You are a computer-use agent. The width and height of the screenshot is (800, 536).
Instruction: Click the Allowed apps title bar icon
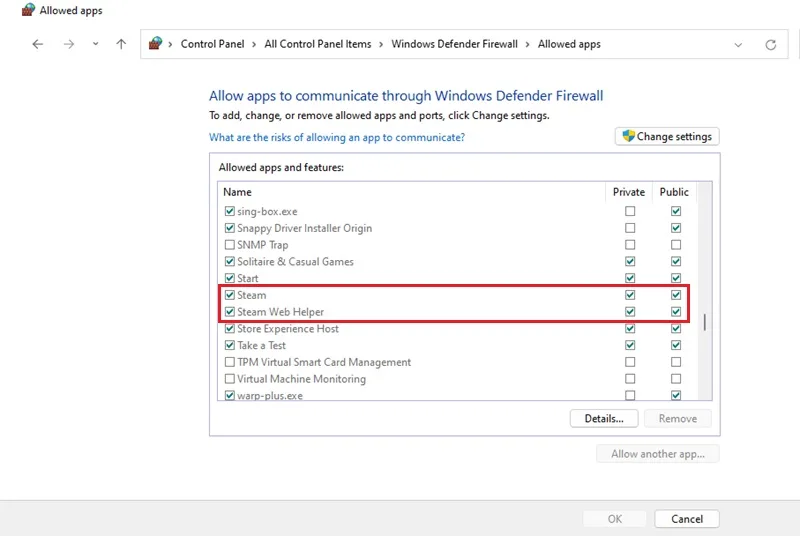point(29,10)
